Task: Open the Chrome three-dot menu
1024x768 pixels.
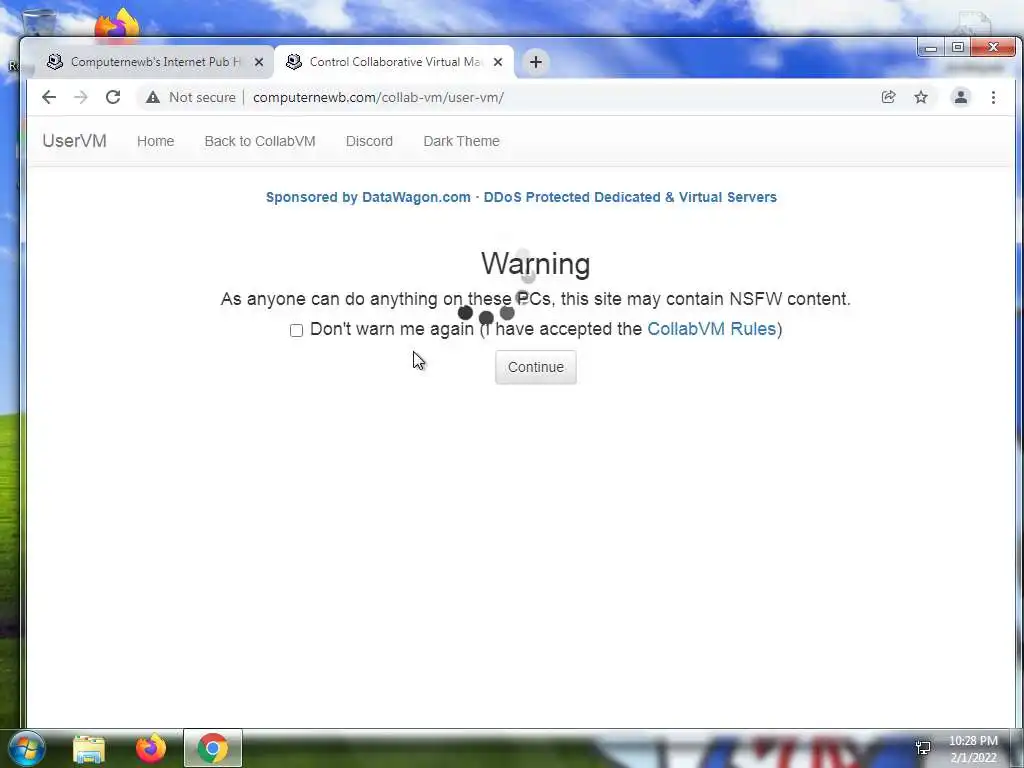Action: tap(993, 97)
